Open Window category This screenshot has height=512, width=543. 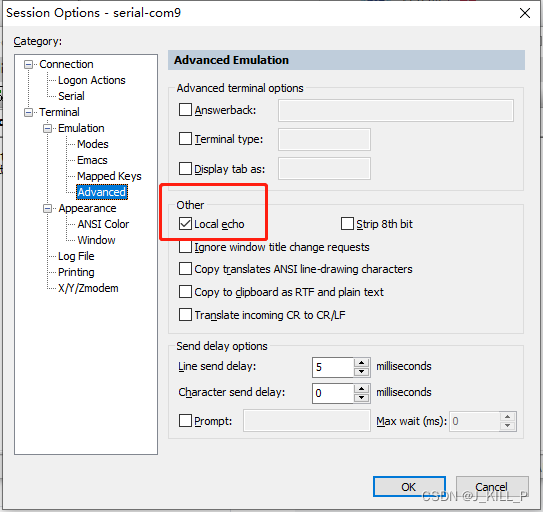(96, 240)
